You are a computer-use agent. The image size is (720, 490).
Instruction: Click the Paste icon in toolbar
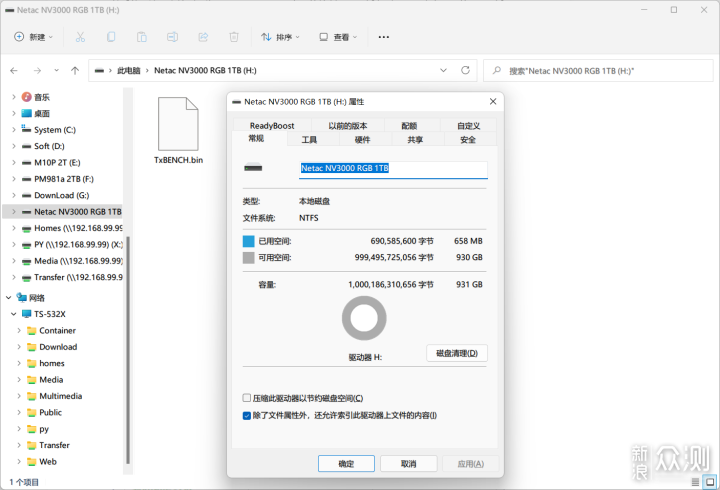(142, 37)
